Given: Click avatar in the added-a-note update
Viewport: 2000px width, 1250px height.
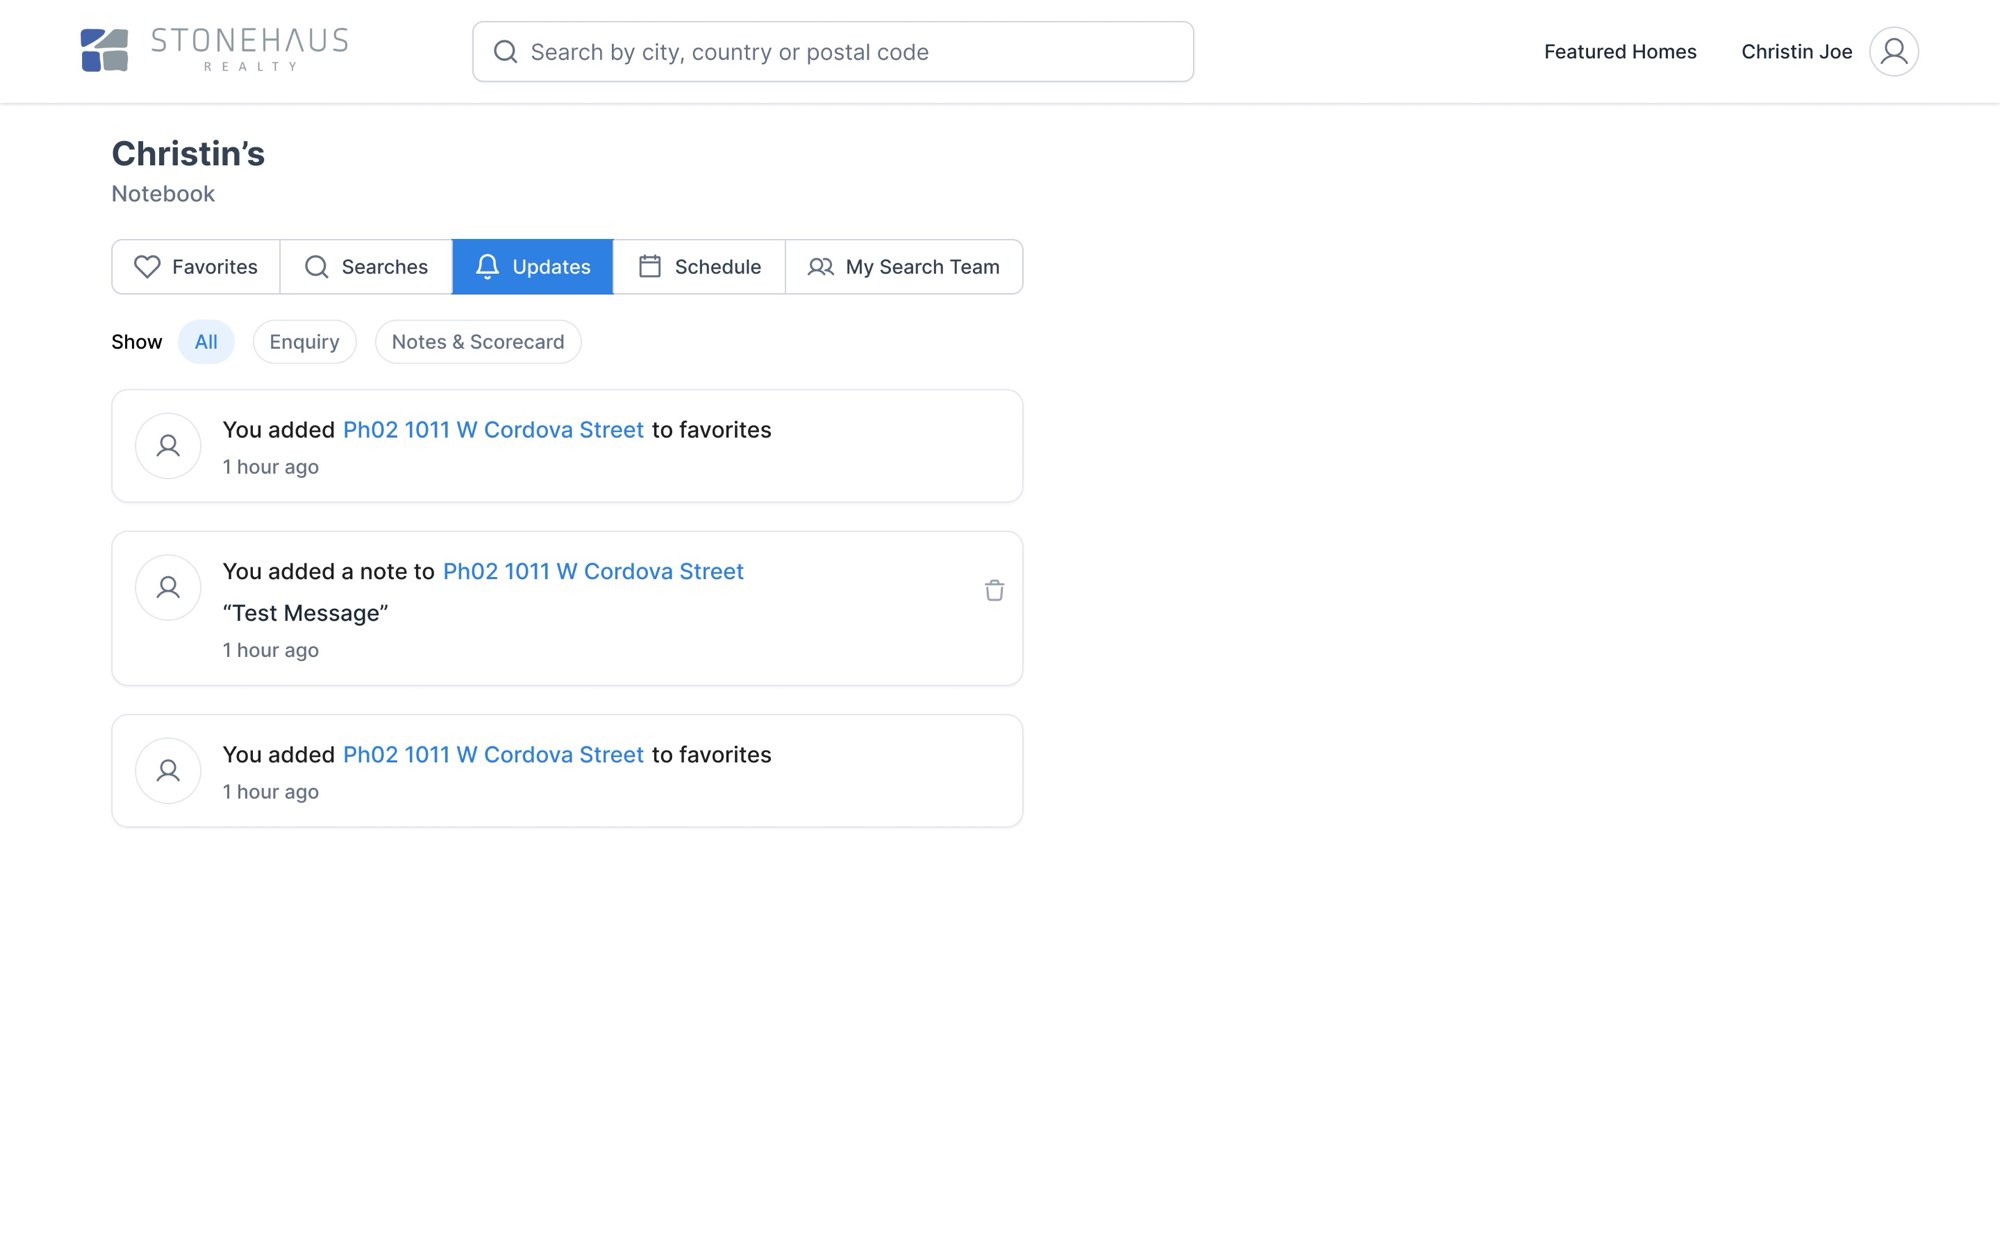Looking at the screenshot, I should [x=168, y=587].
